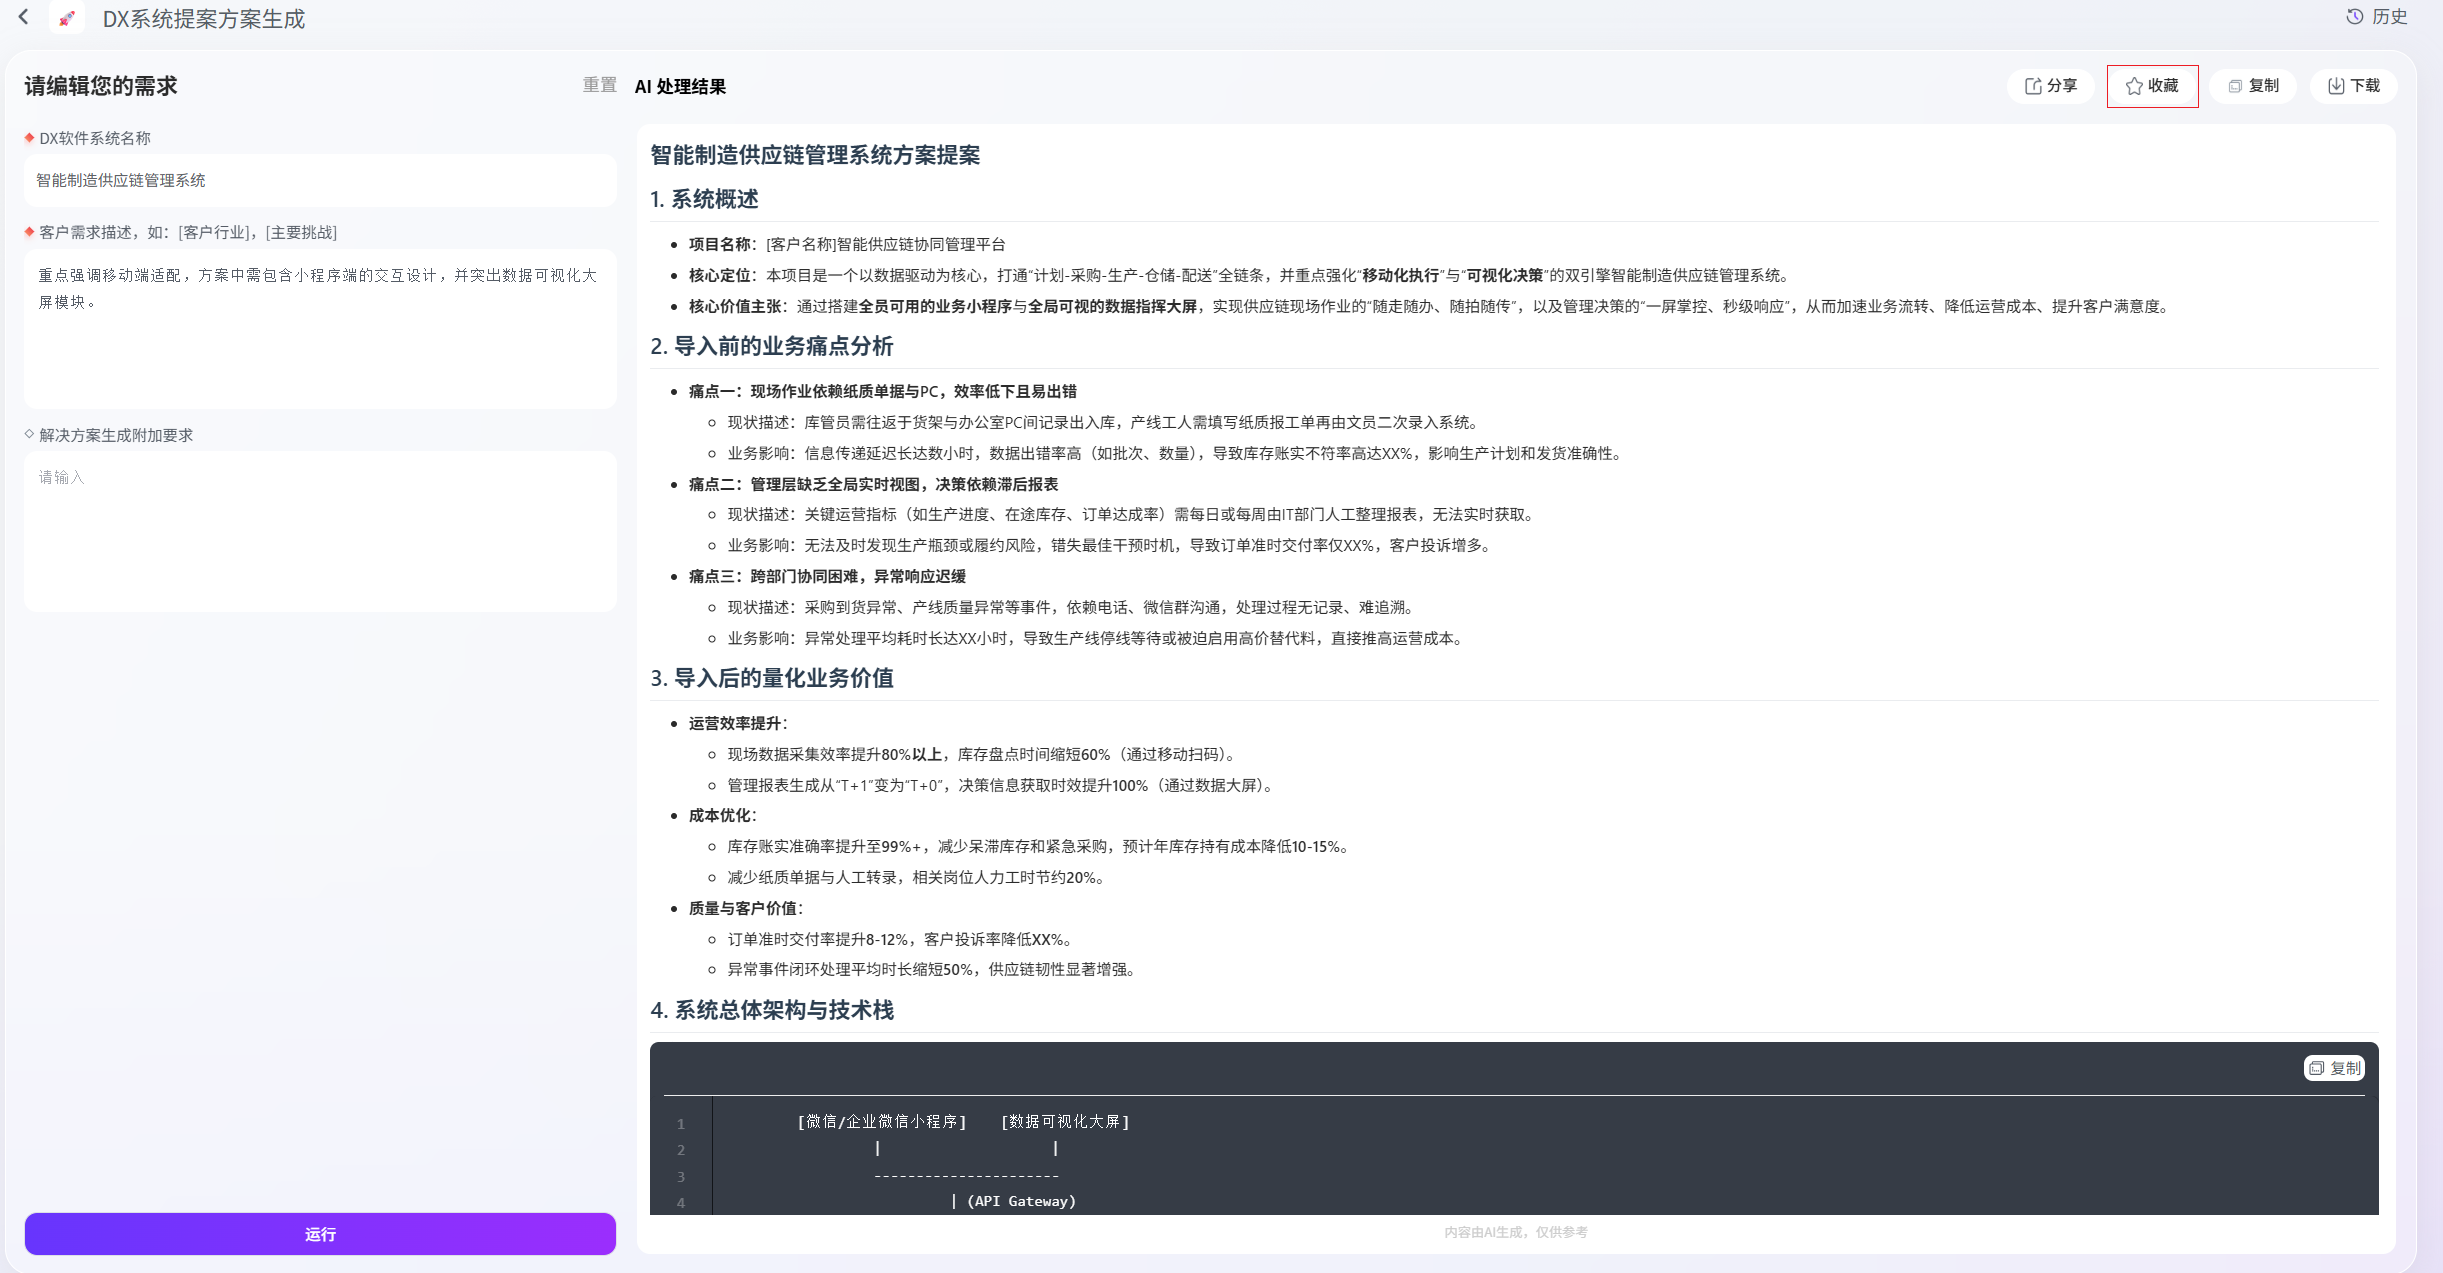Click the 智能制造供应链管理系统方案提案 title
This screenshot has height=1273, width=2443.
pyautogui.click(x=815, y=155)
